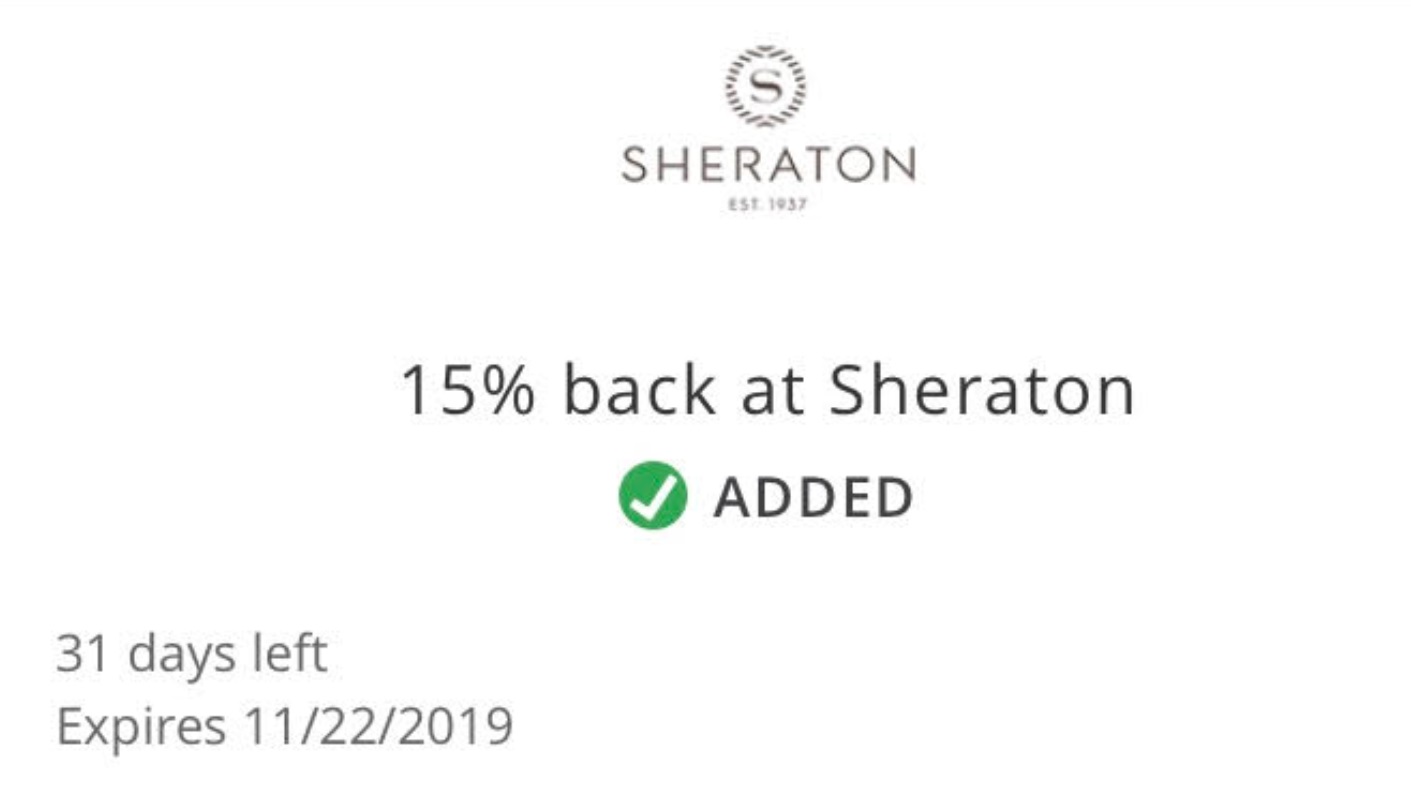
Task: Toggle the ADDED offer status
Action: (x=766, y=495)
